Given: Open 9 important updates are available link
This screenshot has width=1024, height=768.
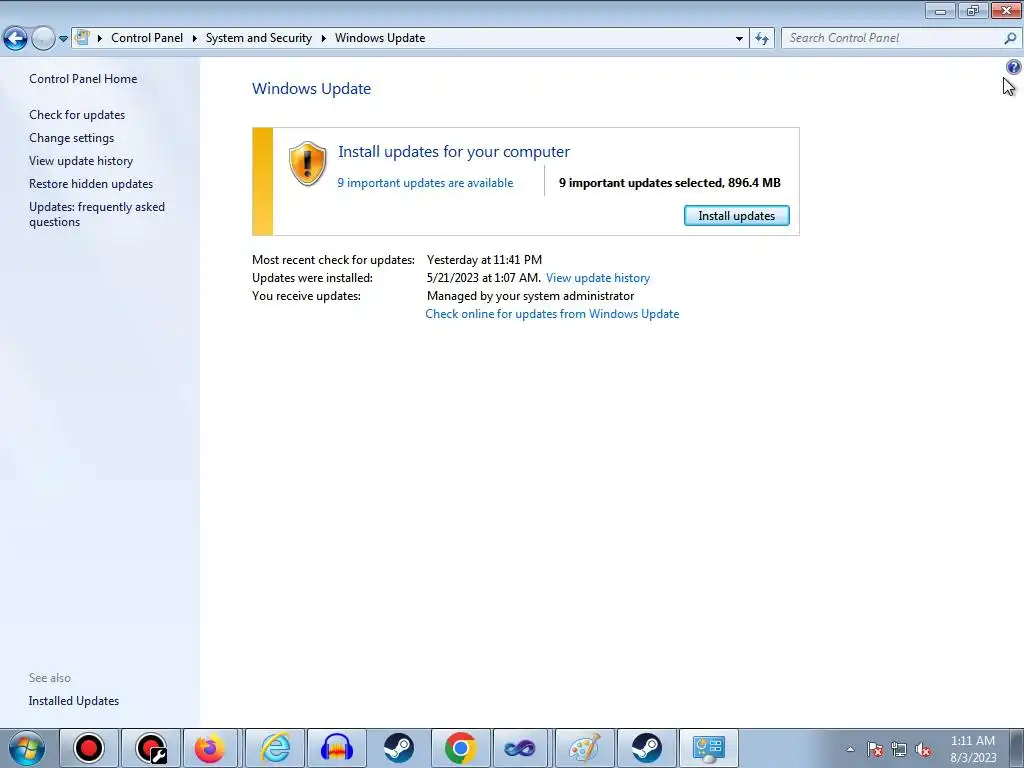Looking at the screenshot, I should point(425,183).
